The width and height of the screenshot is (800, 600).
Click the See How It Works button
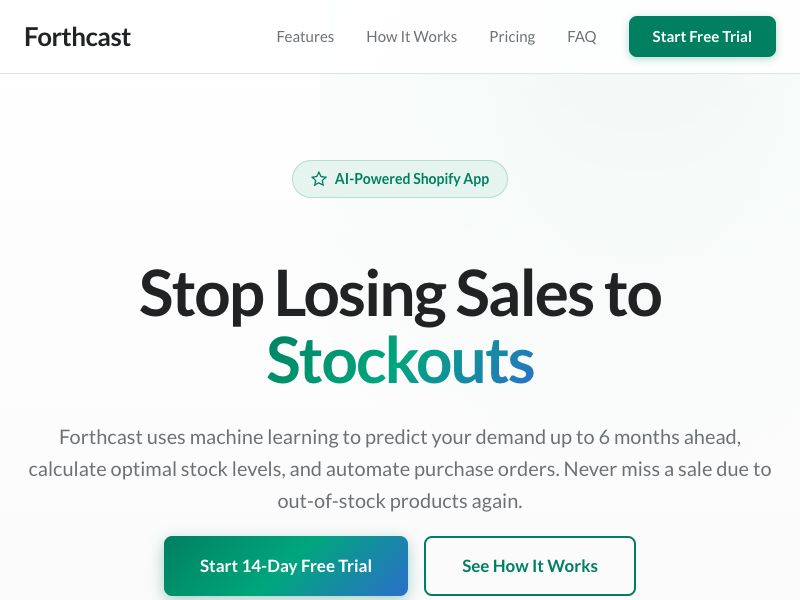[529, 566]
